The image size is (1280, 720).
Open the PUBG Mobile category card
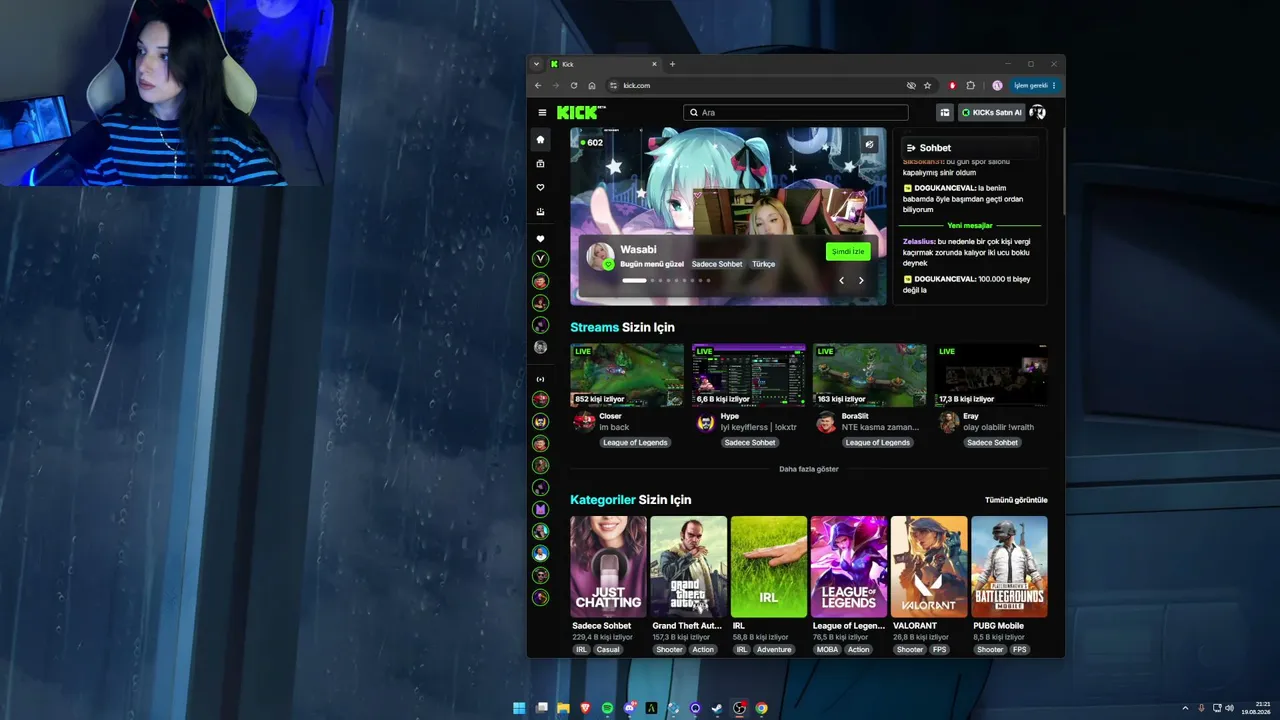(x=1009, y=567)
